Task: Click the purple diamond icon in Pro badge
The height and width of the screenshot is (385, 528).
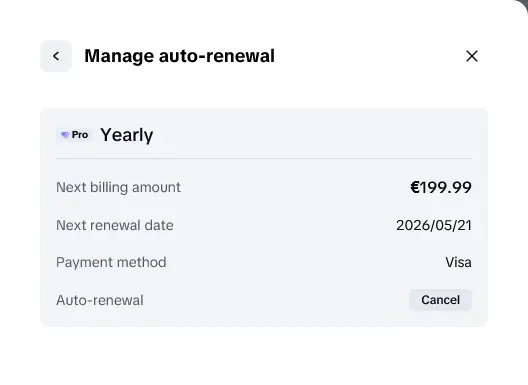Action: 65,135
